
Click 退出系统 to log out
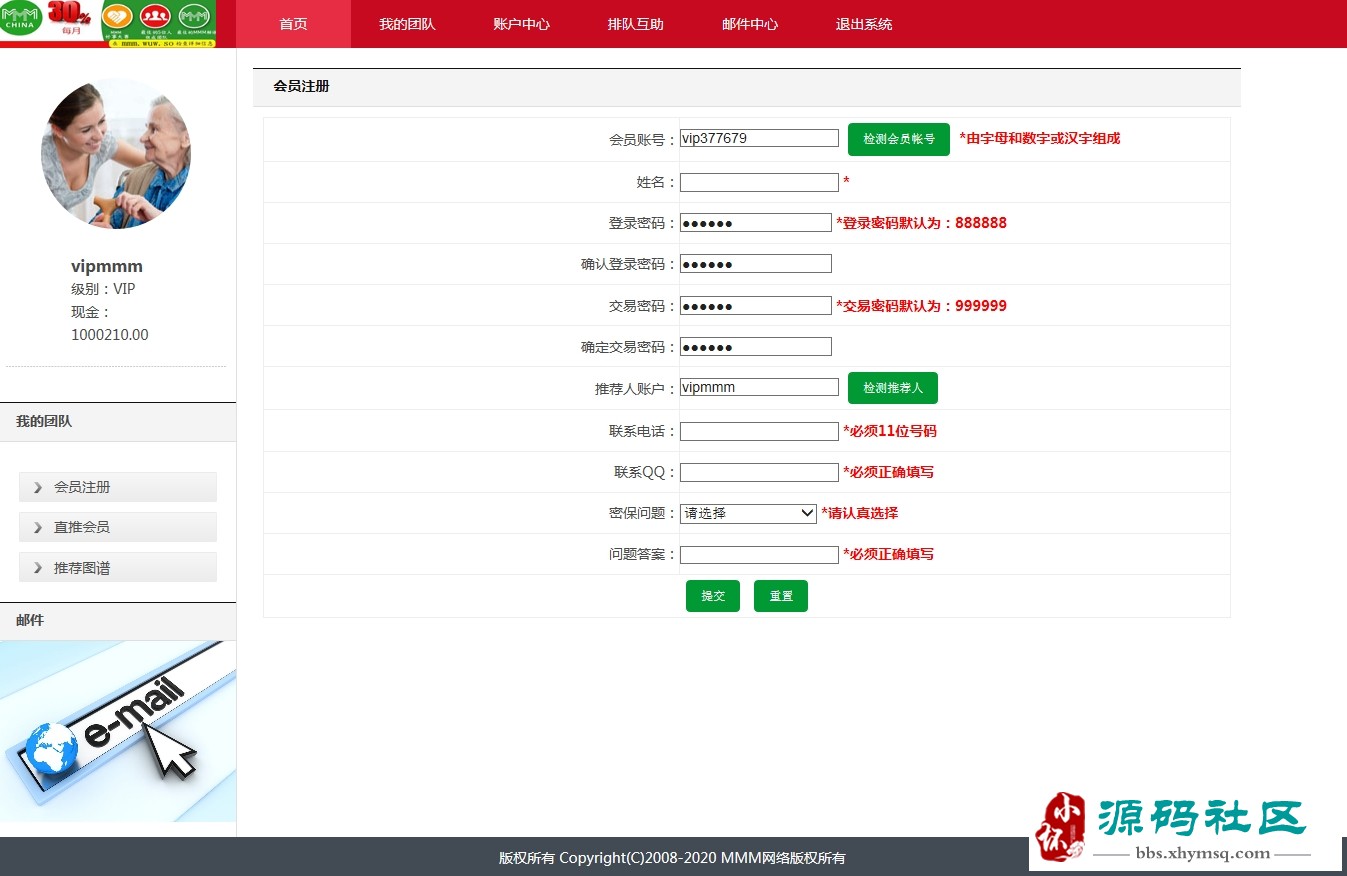point(864,24)
